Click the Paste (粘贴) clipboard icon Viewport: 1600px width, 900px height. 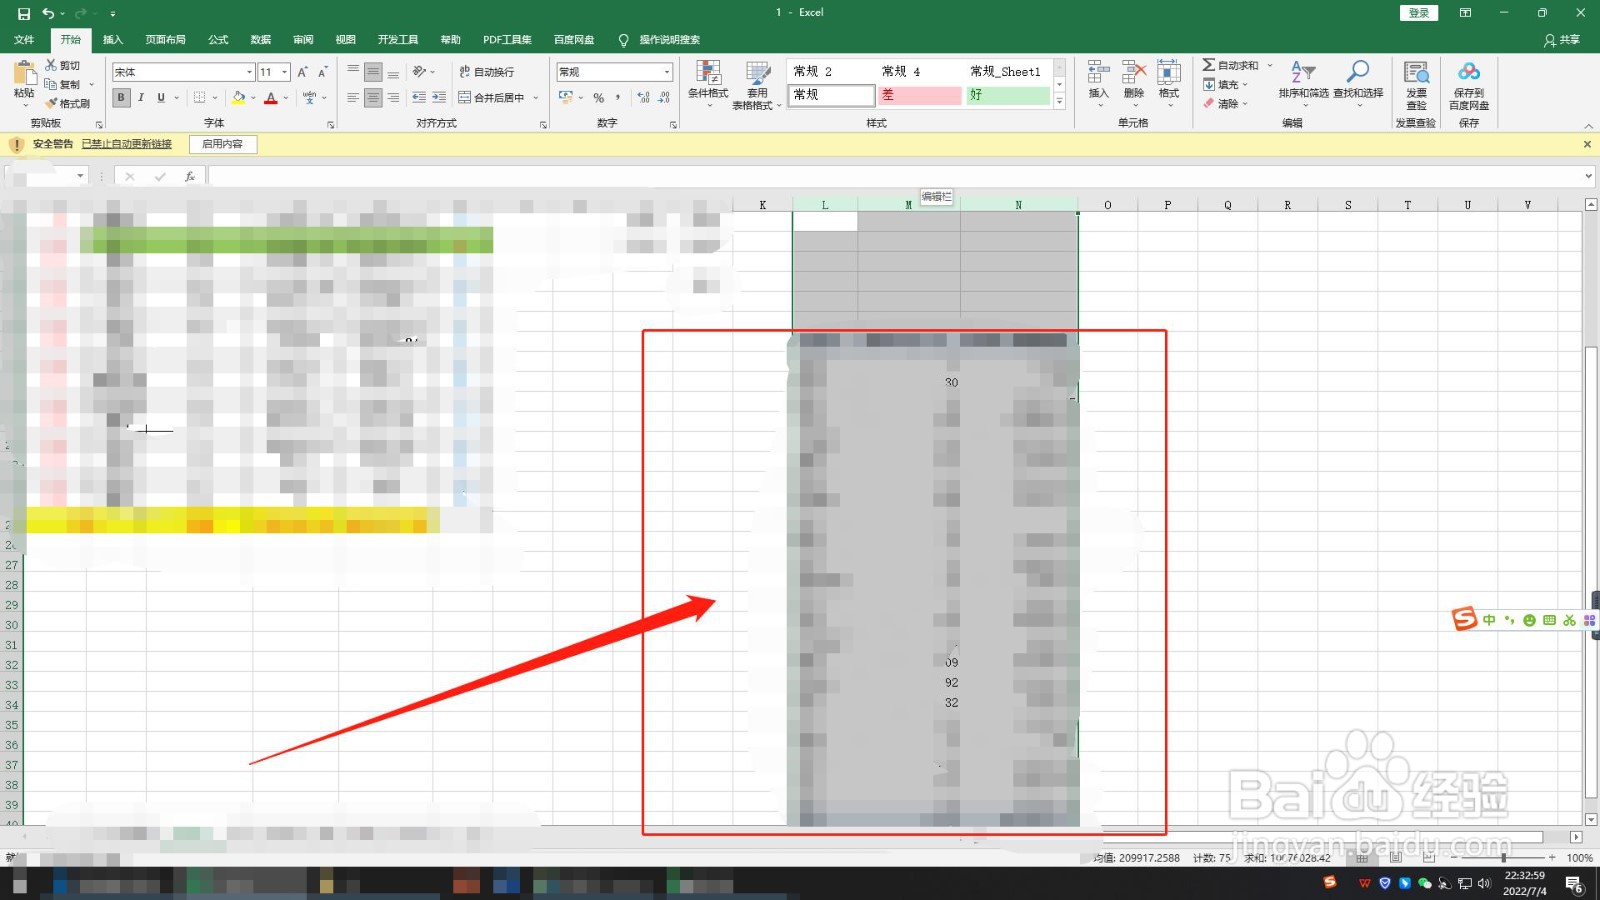click(24, 72)
